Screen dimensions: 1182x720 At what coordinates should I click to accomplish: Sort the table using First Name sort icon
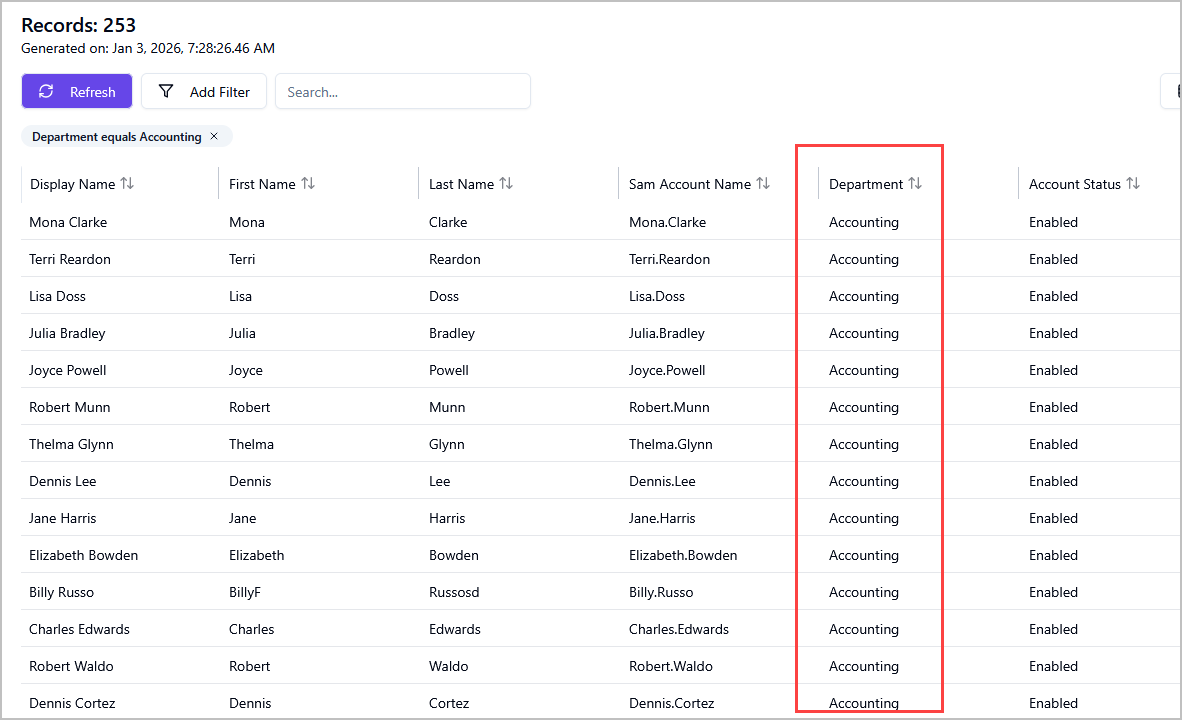[306, 183]
